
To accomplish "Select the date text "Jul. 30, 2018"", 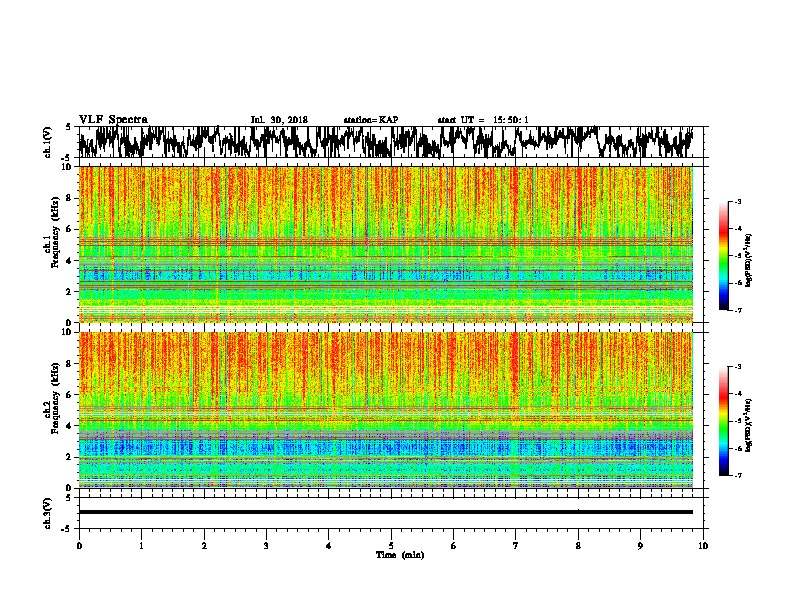I will tap(279, 120).
